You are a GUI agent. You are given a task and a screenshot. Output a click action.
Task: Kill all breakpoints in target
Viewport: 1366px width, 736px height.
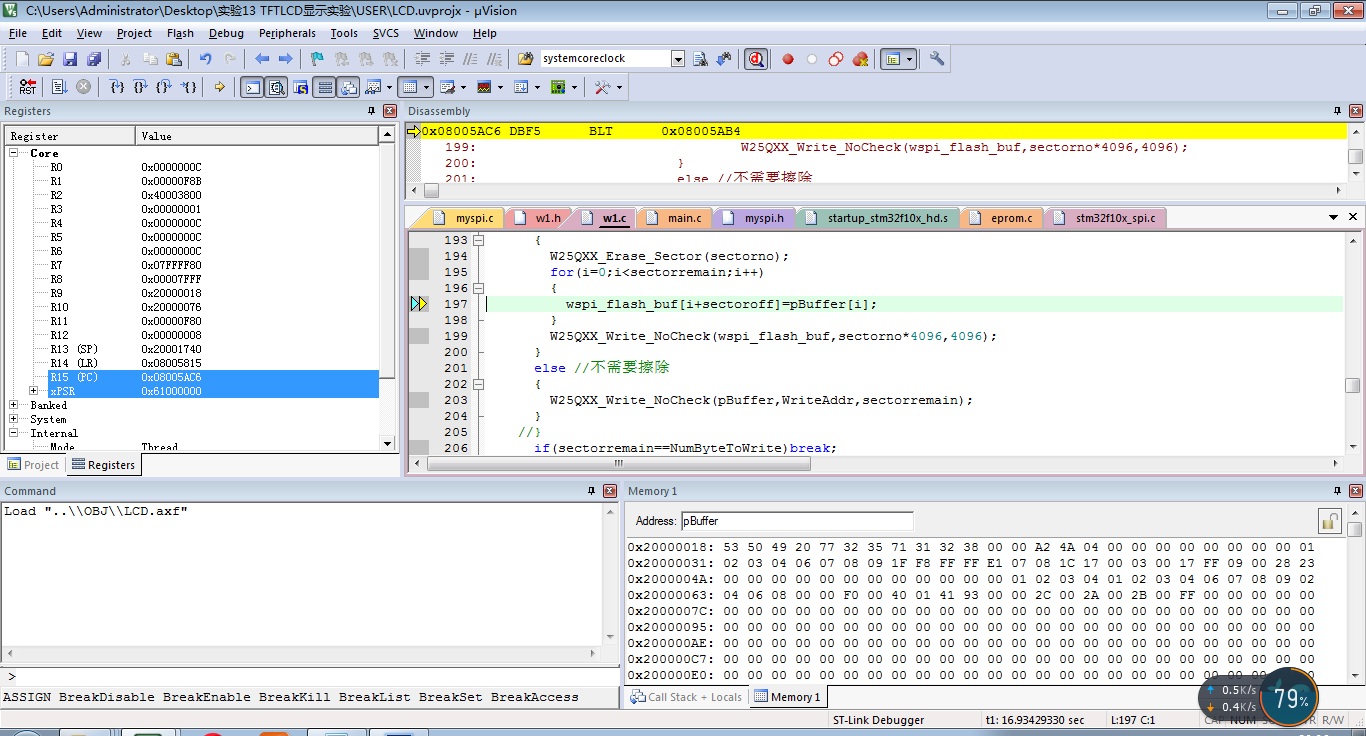tap(860, 59)
